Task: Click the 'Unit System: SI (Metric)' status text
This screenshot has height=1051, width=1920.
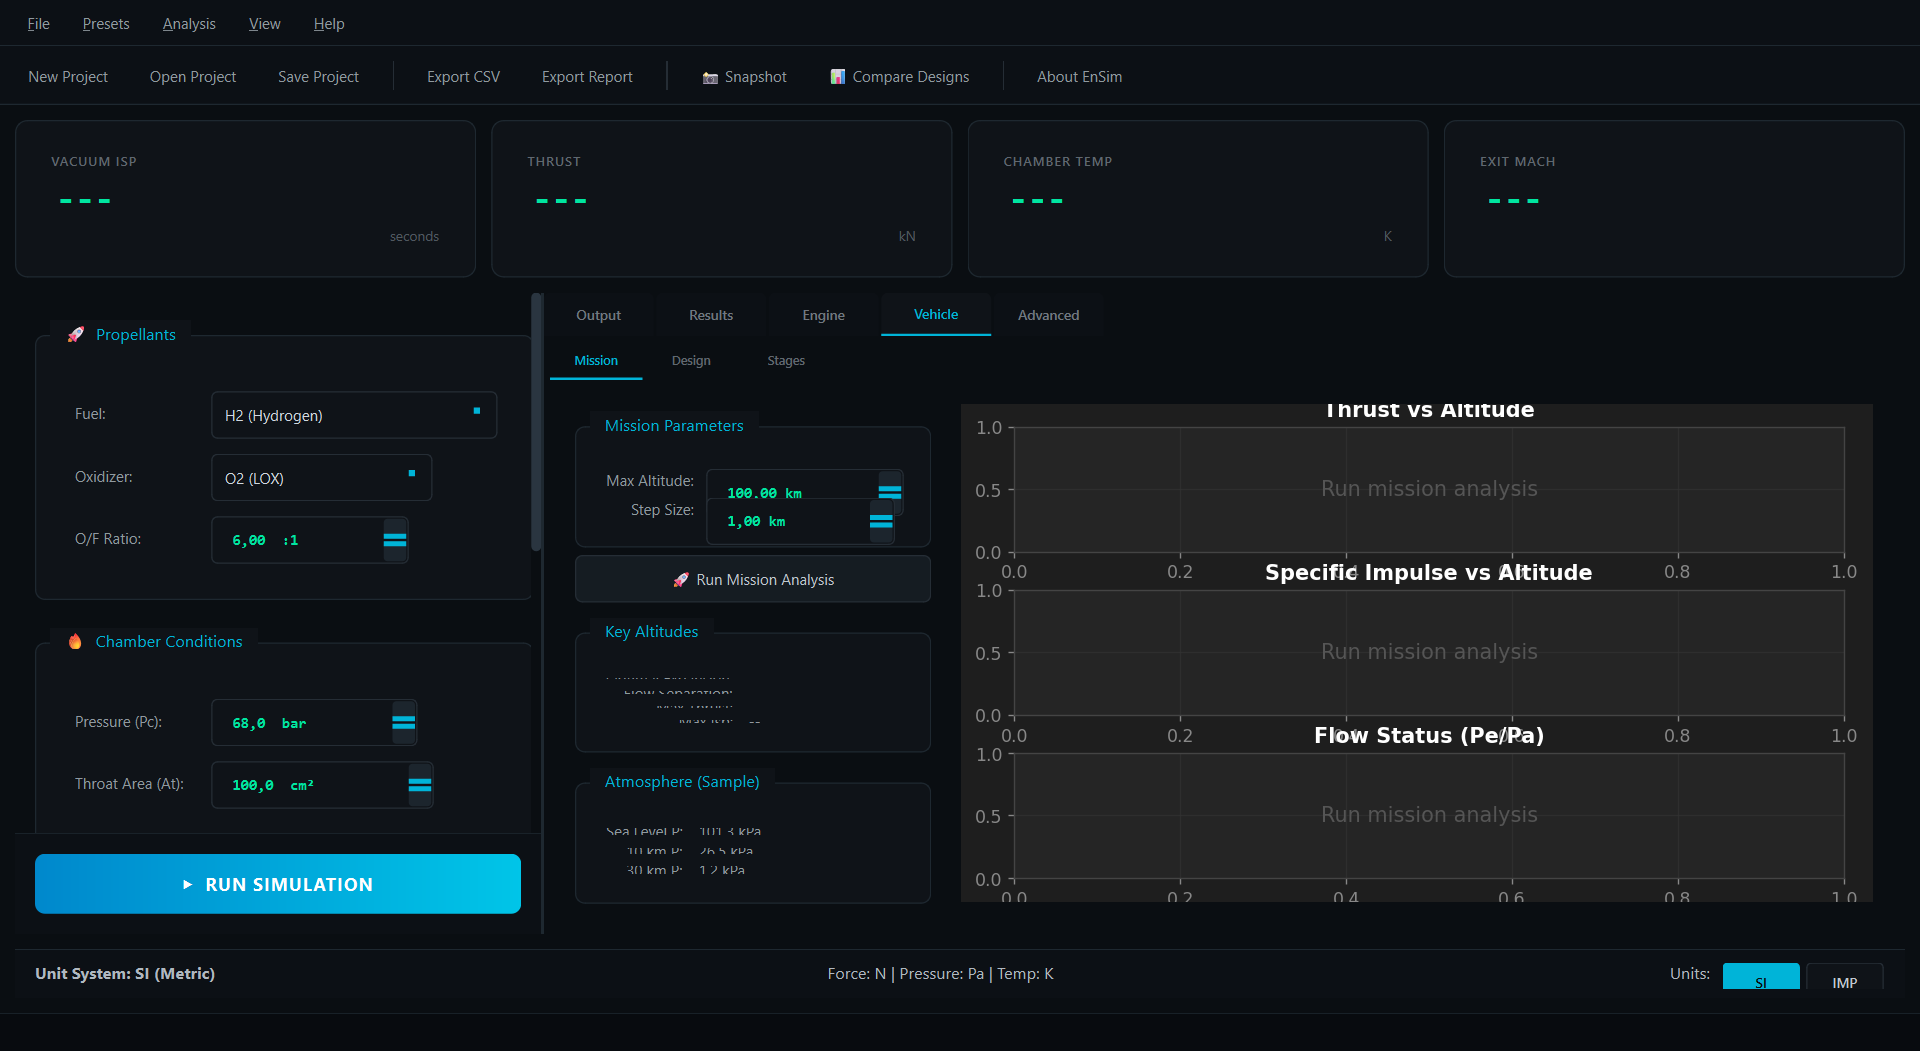Action: click(x=125, y=974)
